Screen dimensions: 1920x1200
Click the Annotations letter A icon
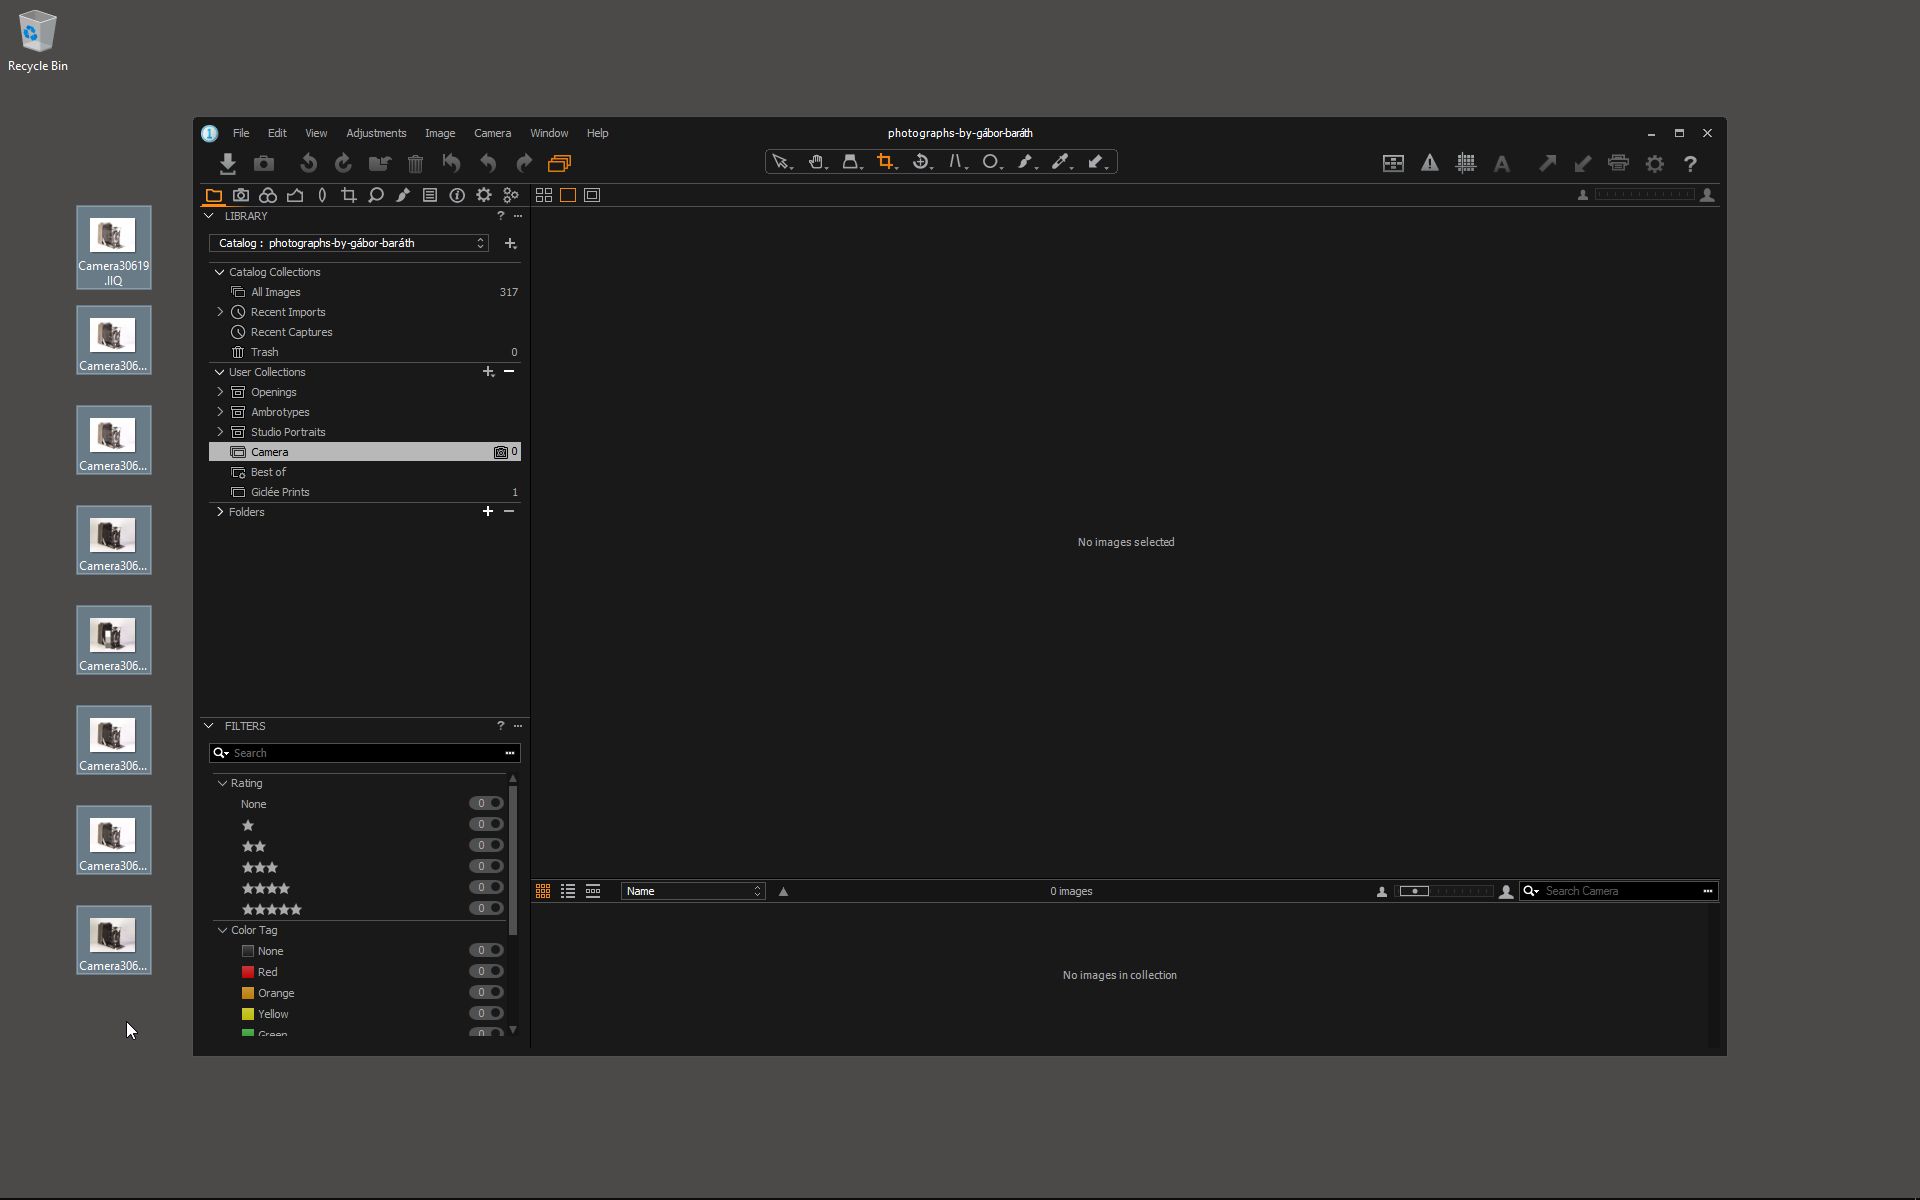point(1502,164)
